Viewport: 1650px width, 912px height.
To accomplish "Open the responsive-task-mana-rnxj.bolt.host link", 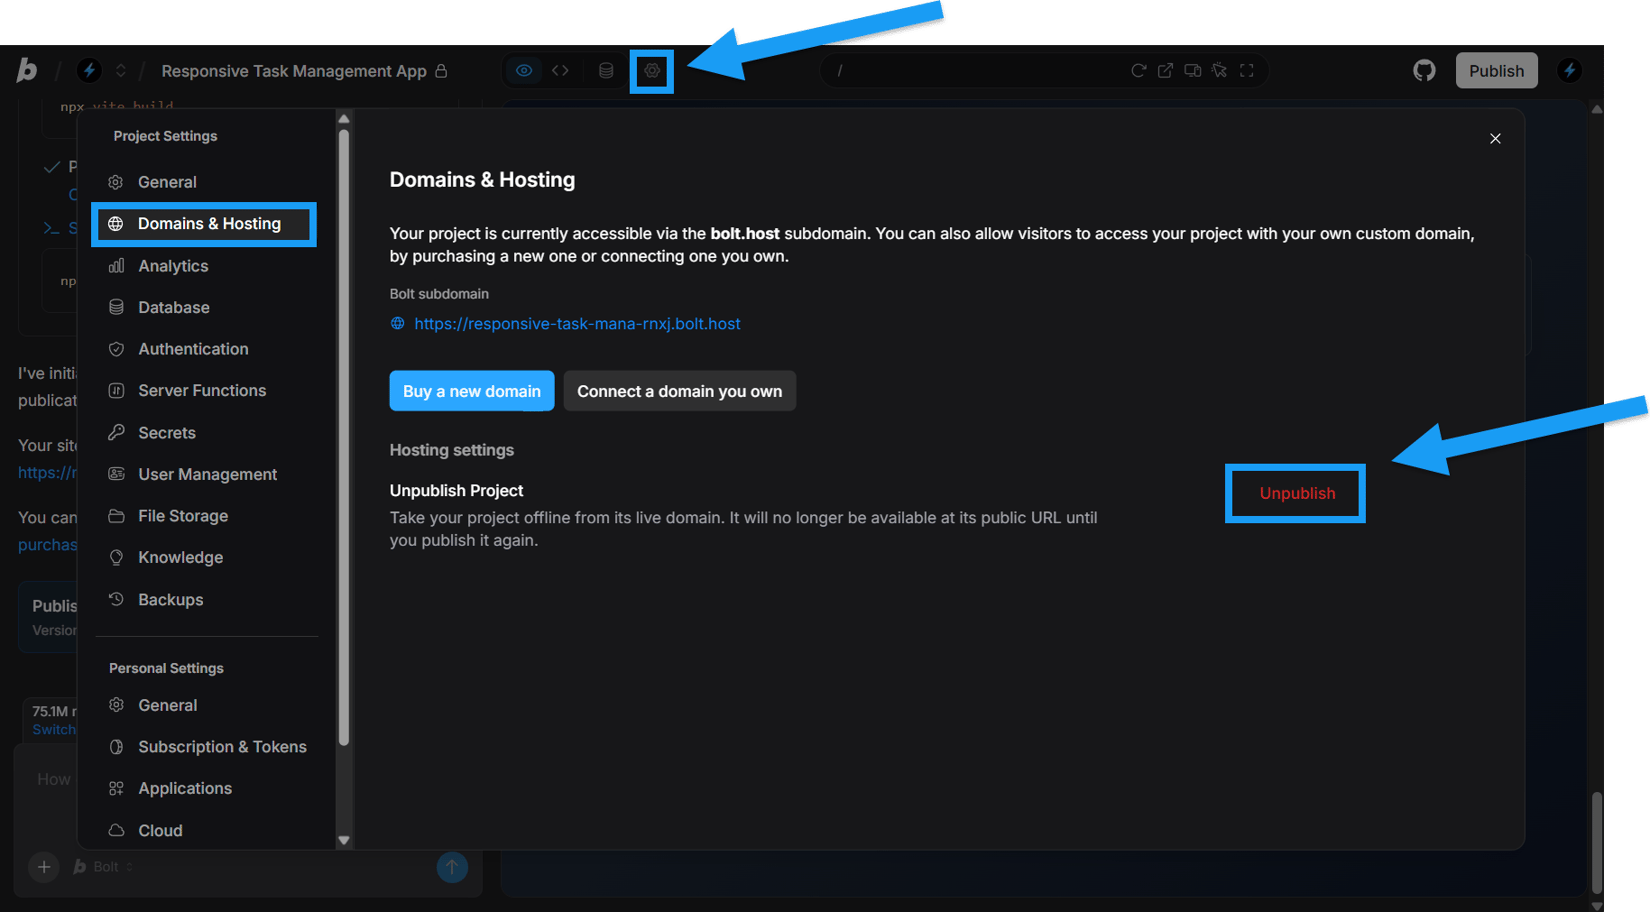I will pyautogui.click(x=577, y=324).
